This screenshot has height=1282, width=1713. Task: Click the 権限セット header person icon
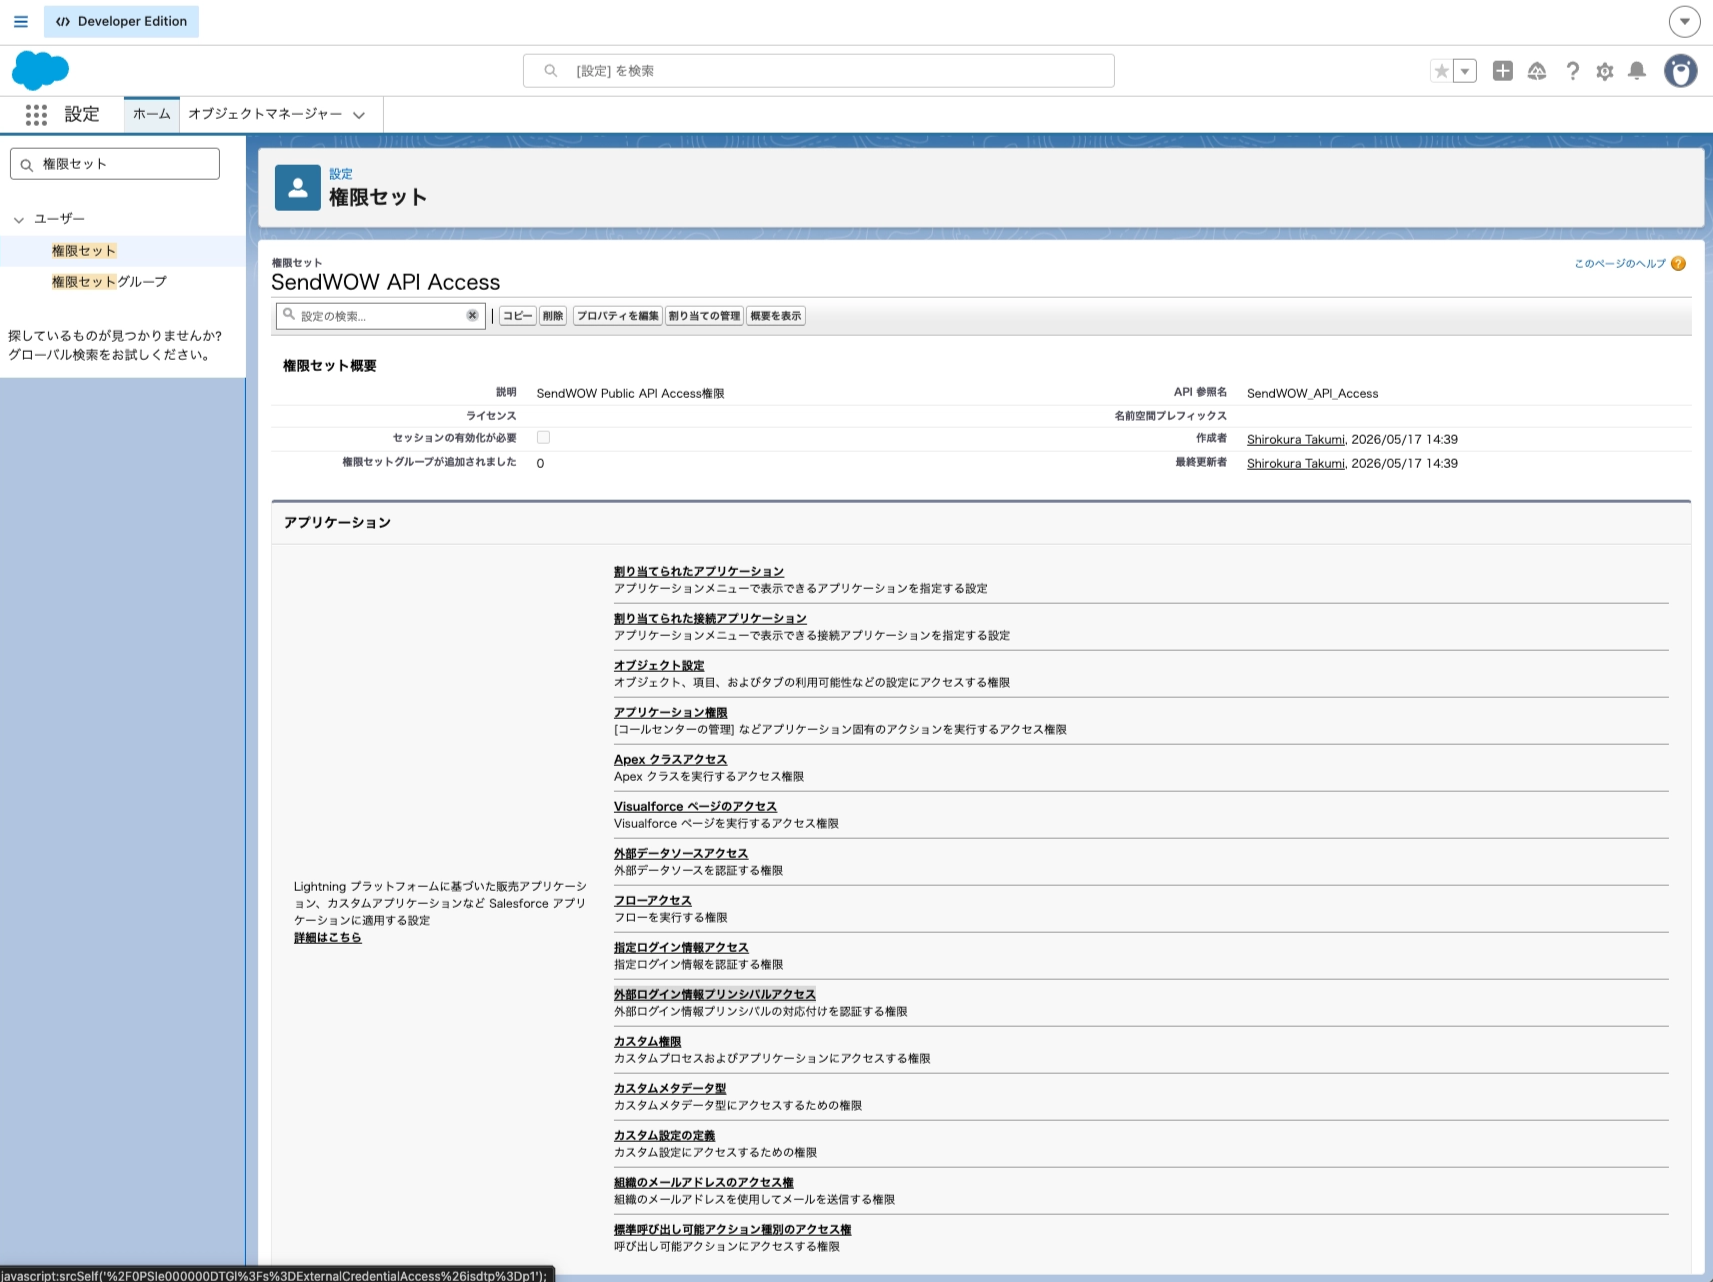(x=298, y=188)
